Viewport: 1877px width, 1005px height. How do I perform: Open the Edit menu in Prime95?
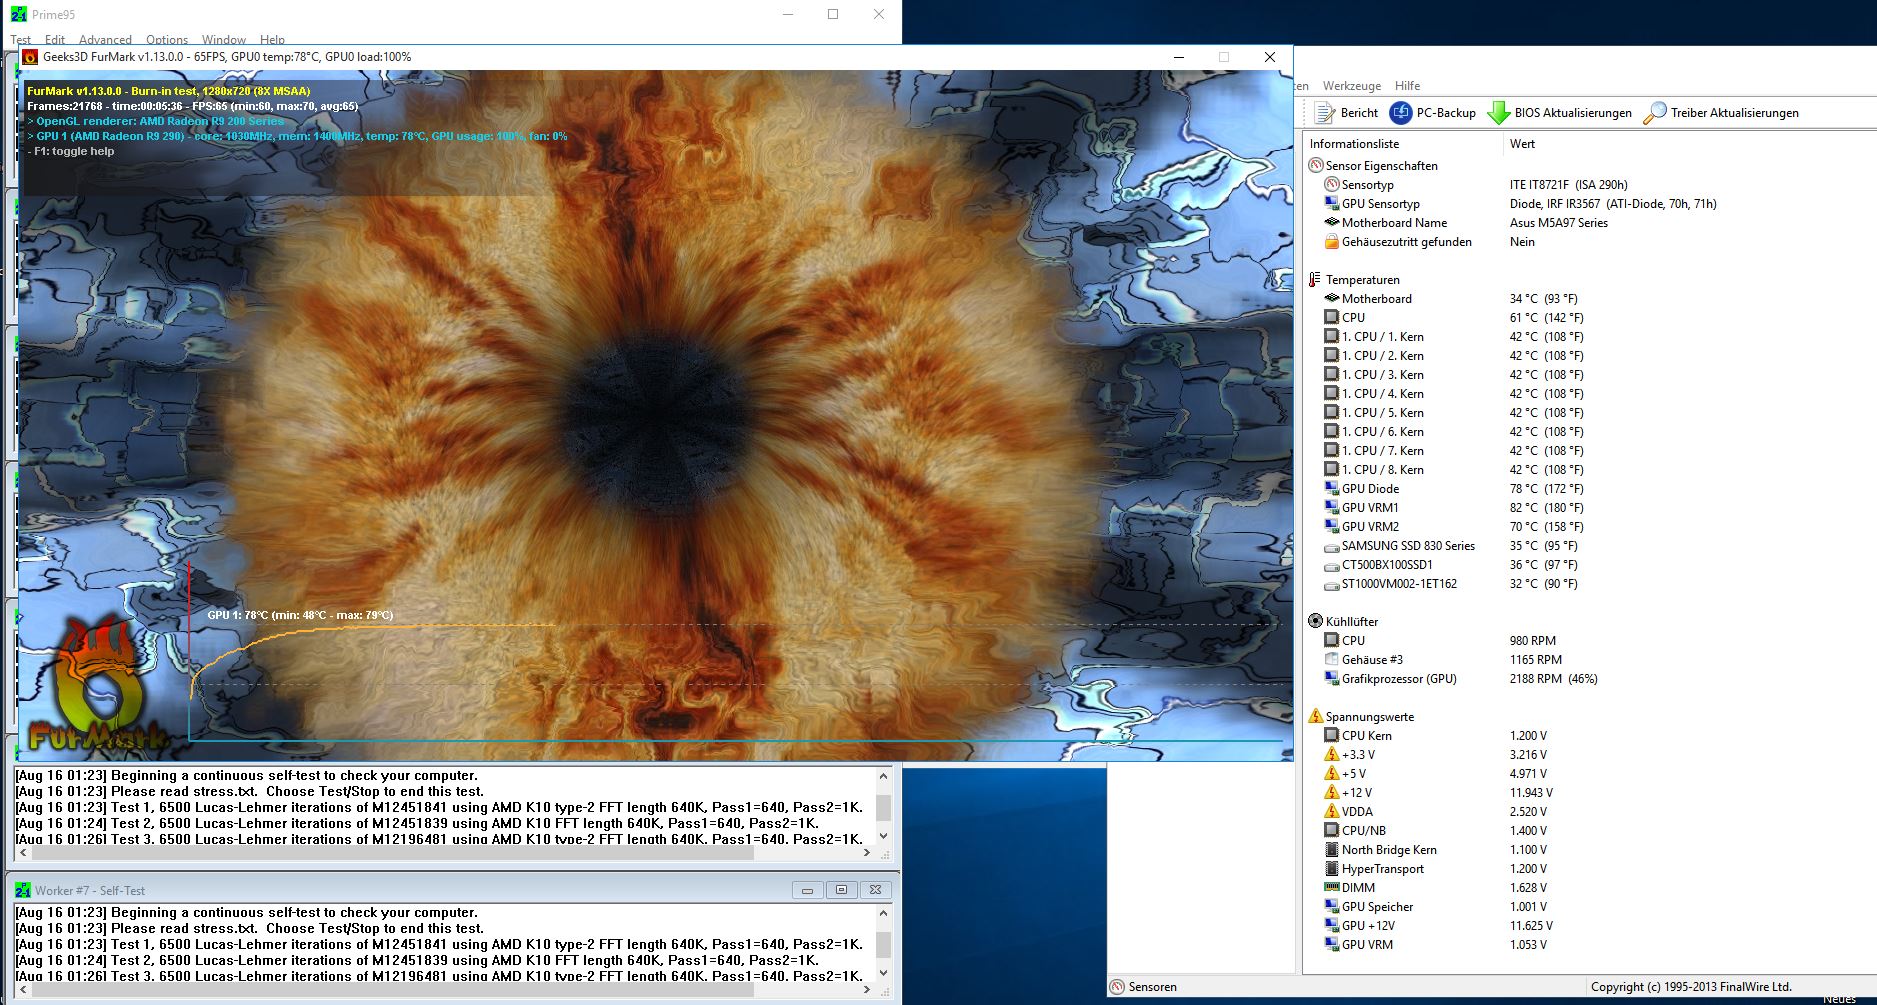click(x=55, y=40)
